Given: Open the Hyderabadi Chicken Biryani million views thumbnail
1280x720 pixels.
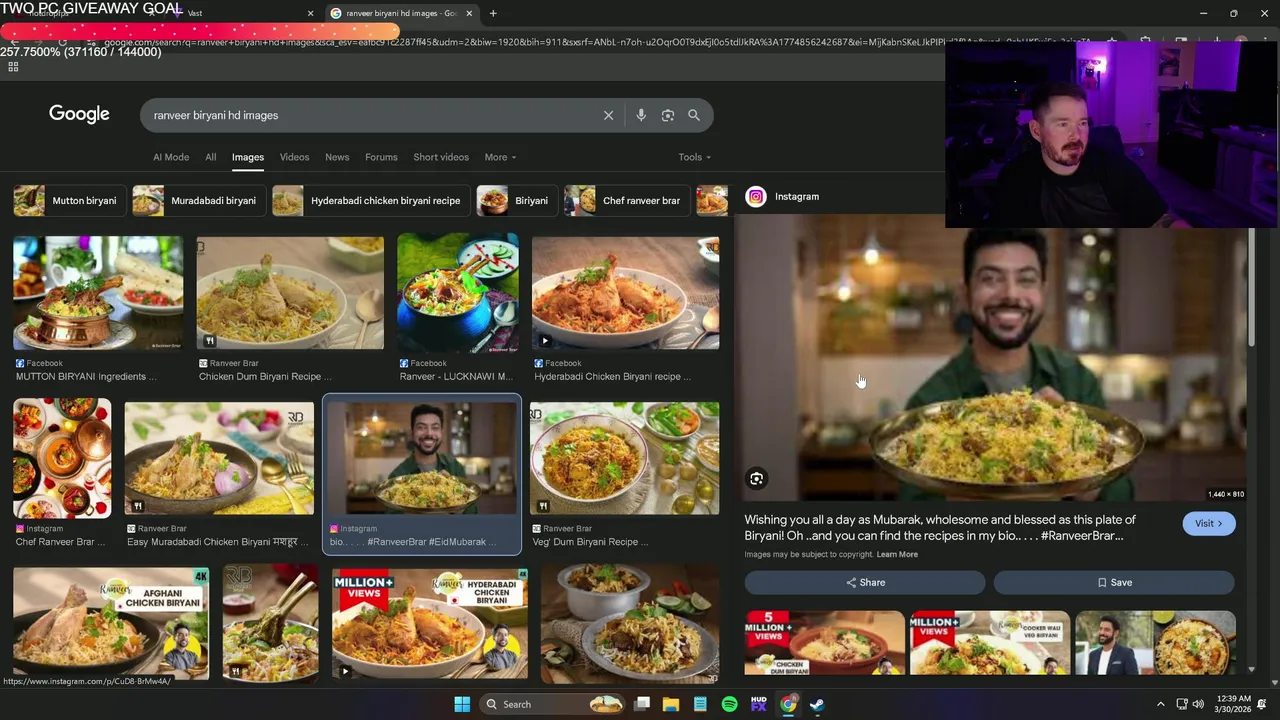Looking at the screenshot, I should click(x=430, y=624).
